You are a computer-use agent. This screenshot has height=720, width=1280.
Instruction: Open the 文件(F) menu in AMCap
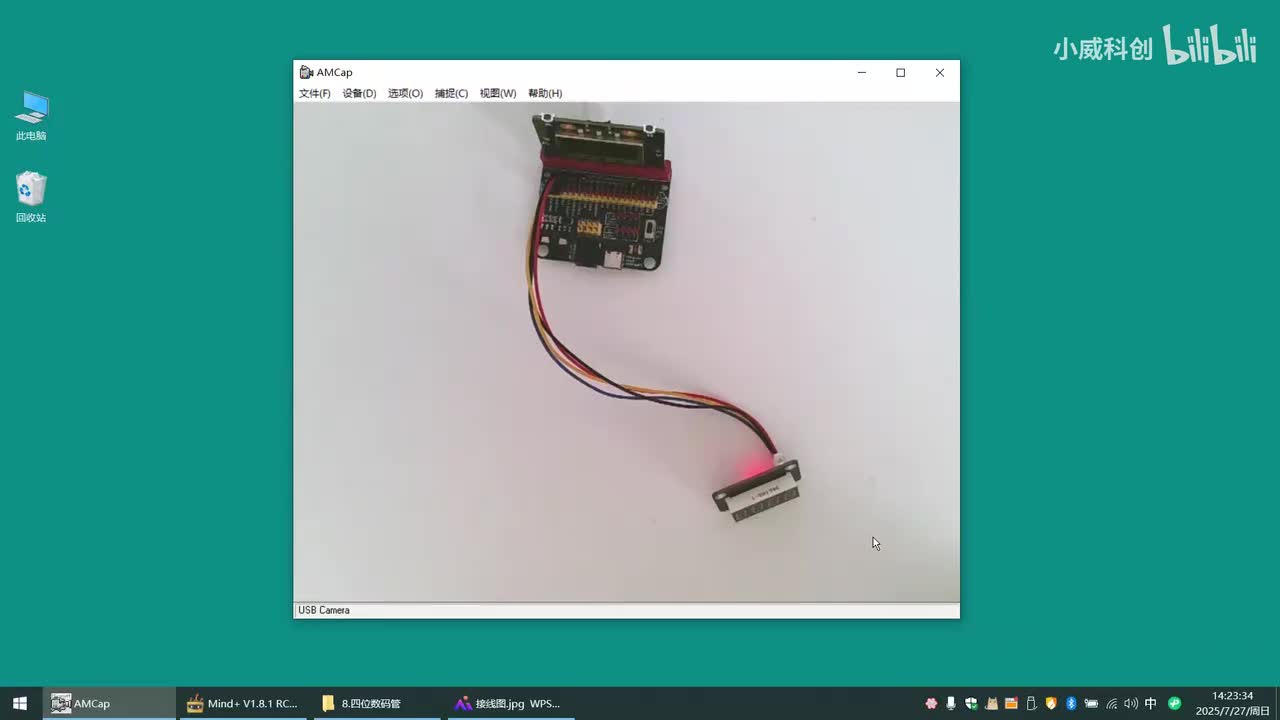tap(314, 93)
